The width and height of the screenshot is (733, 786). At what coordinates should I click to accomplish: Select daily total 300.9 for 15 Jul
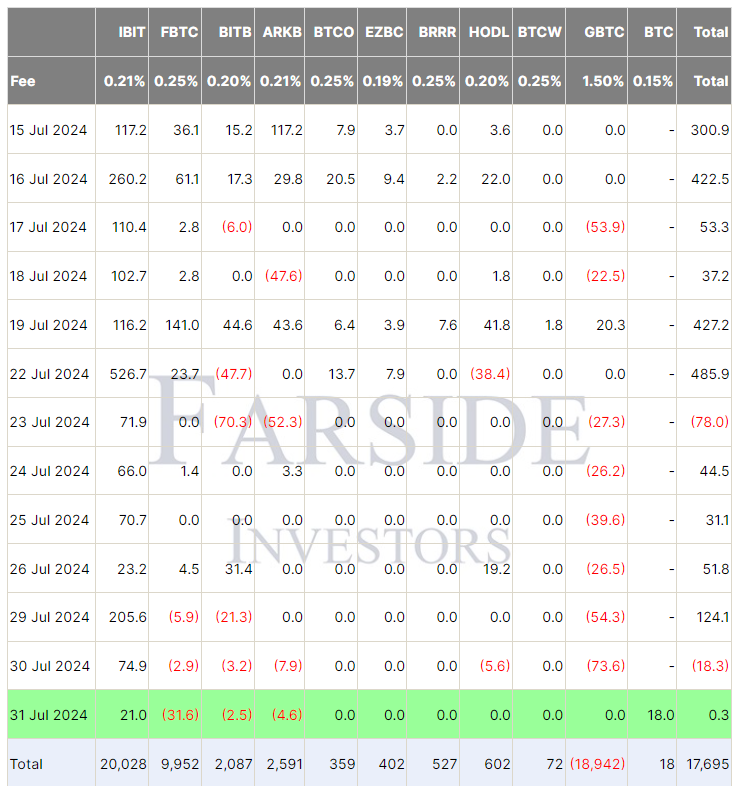click(710, 130)
